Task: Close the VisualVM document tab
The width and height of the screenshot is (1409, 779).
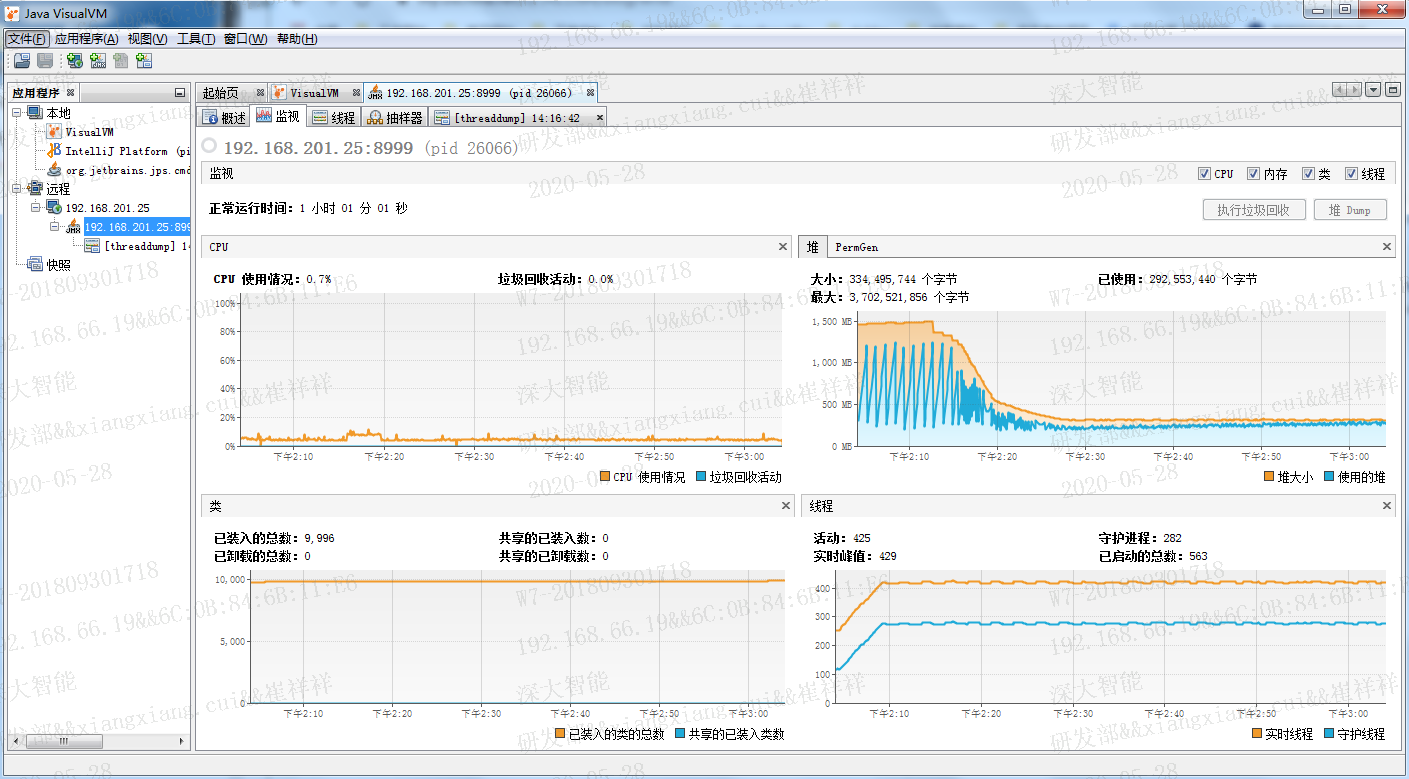Action: [x=356, y=93]
